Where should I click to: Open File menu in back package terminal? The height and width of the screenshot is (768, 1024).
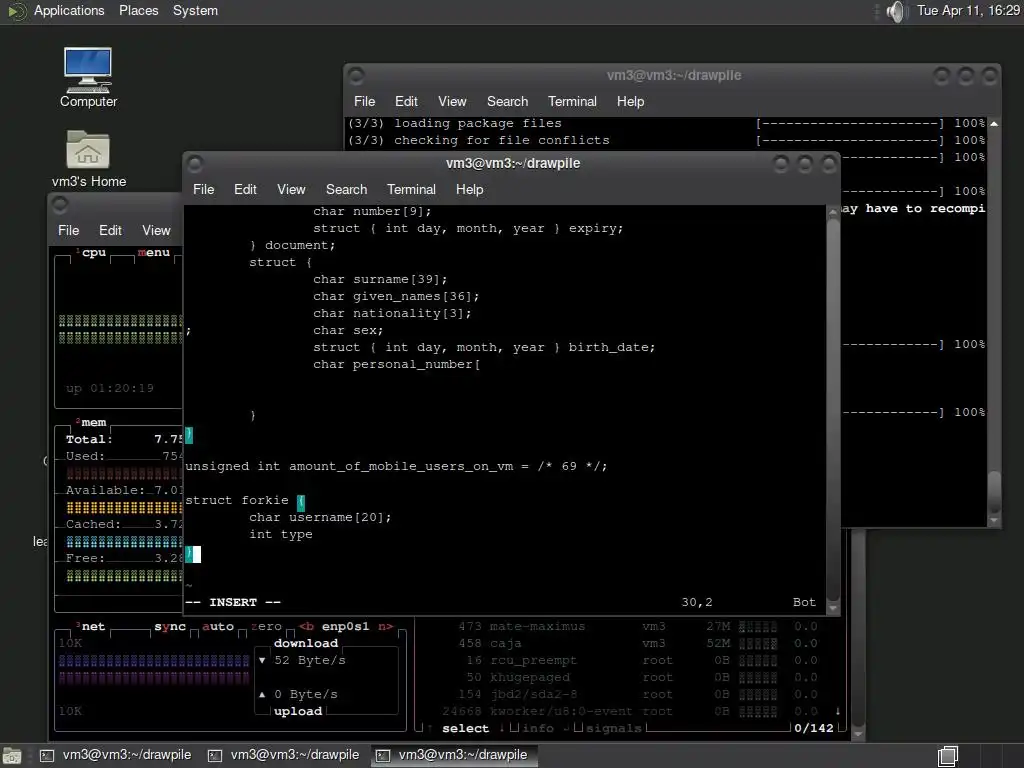(364, 101)
